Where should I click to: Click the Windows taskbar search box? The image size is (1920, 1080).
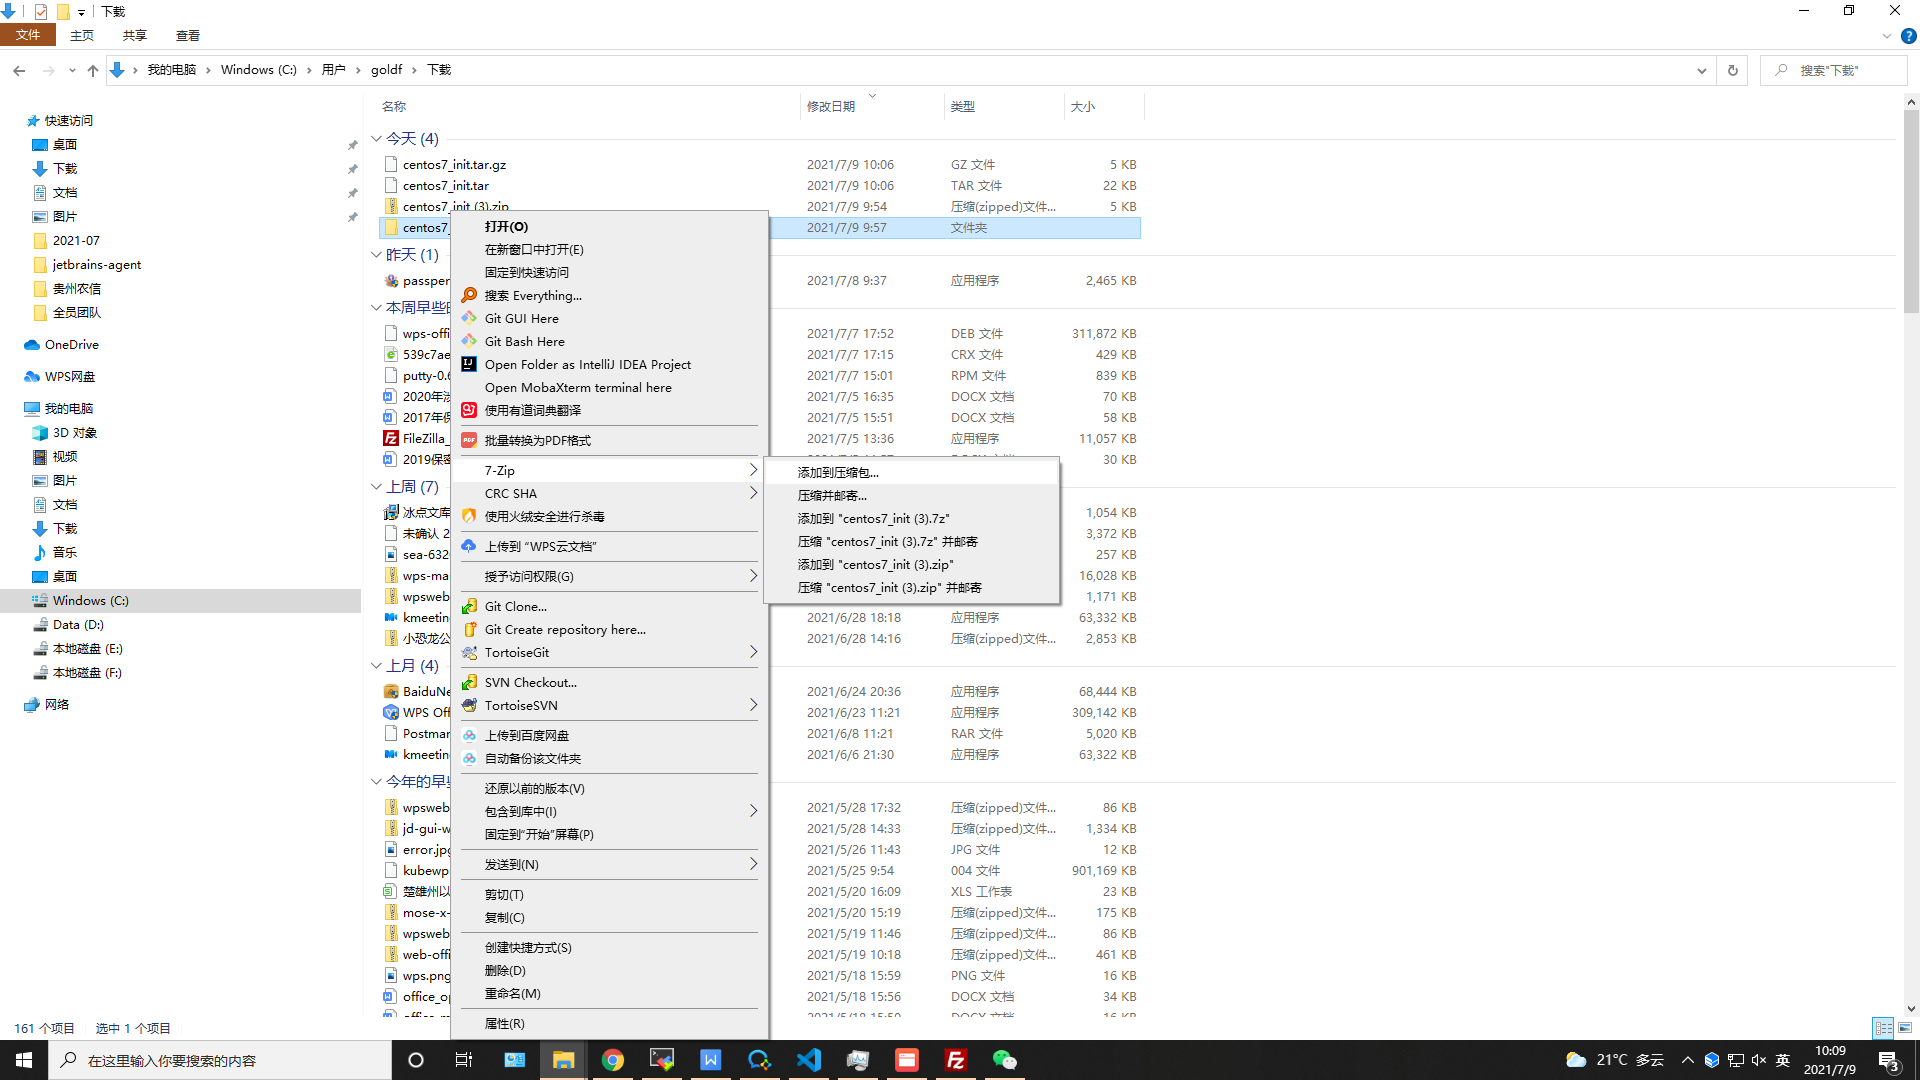tap(220, 1060)
